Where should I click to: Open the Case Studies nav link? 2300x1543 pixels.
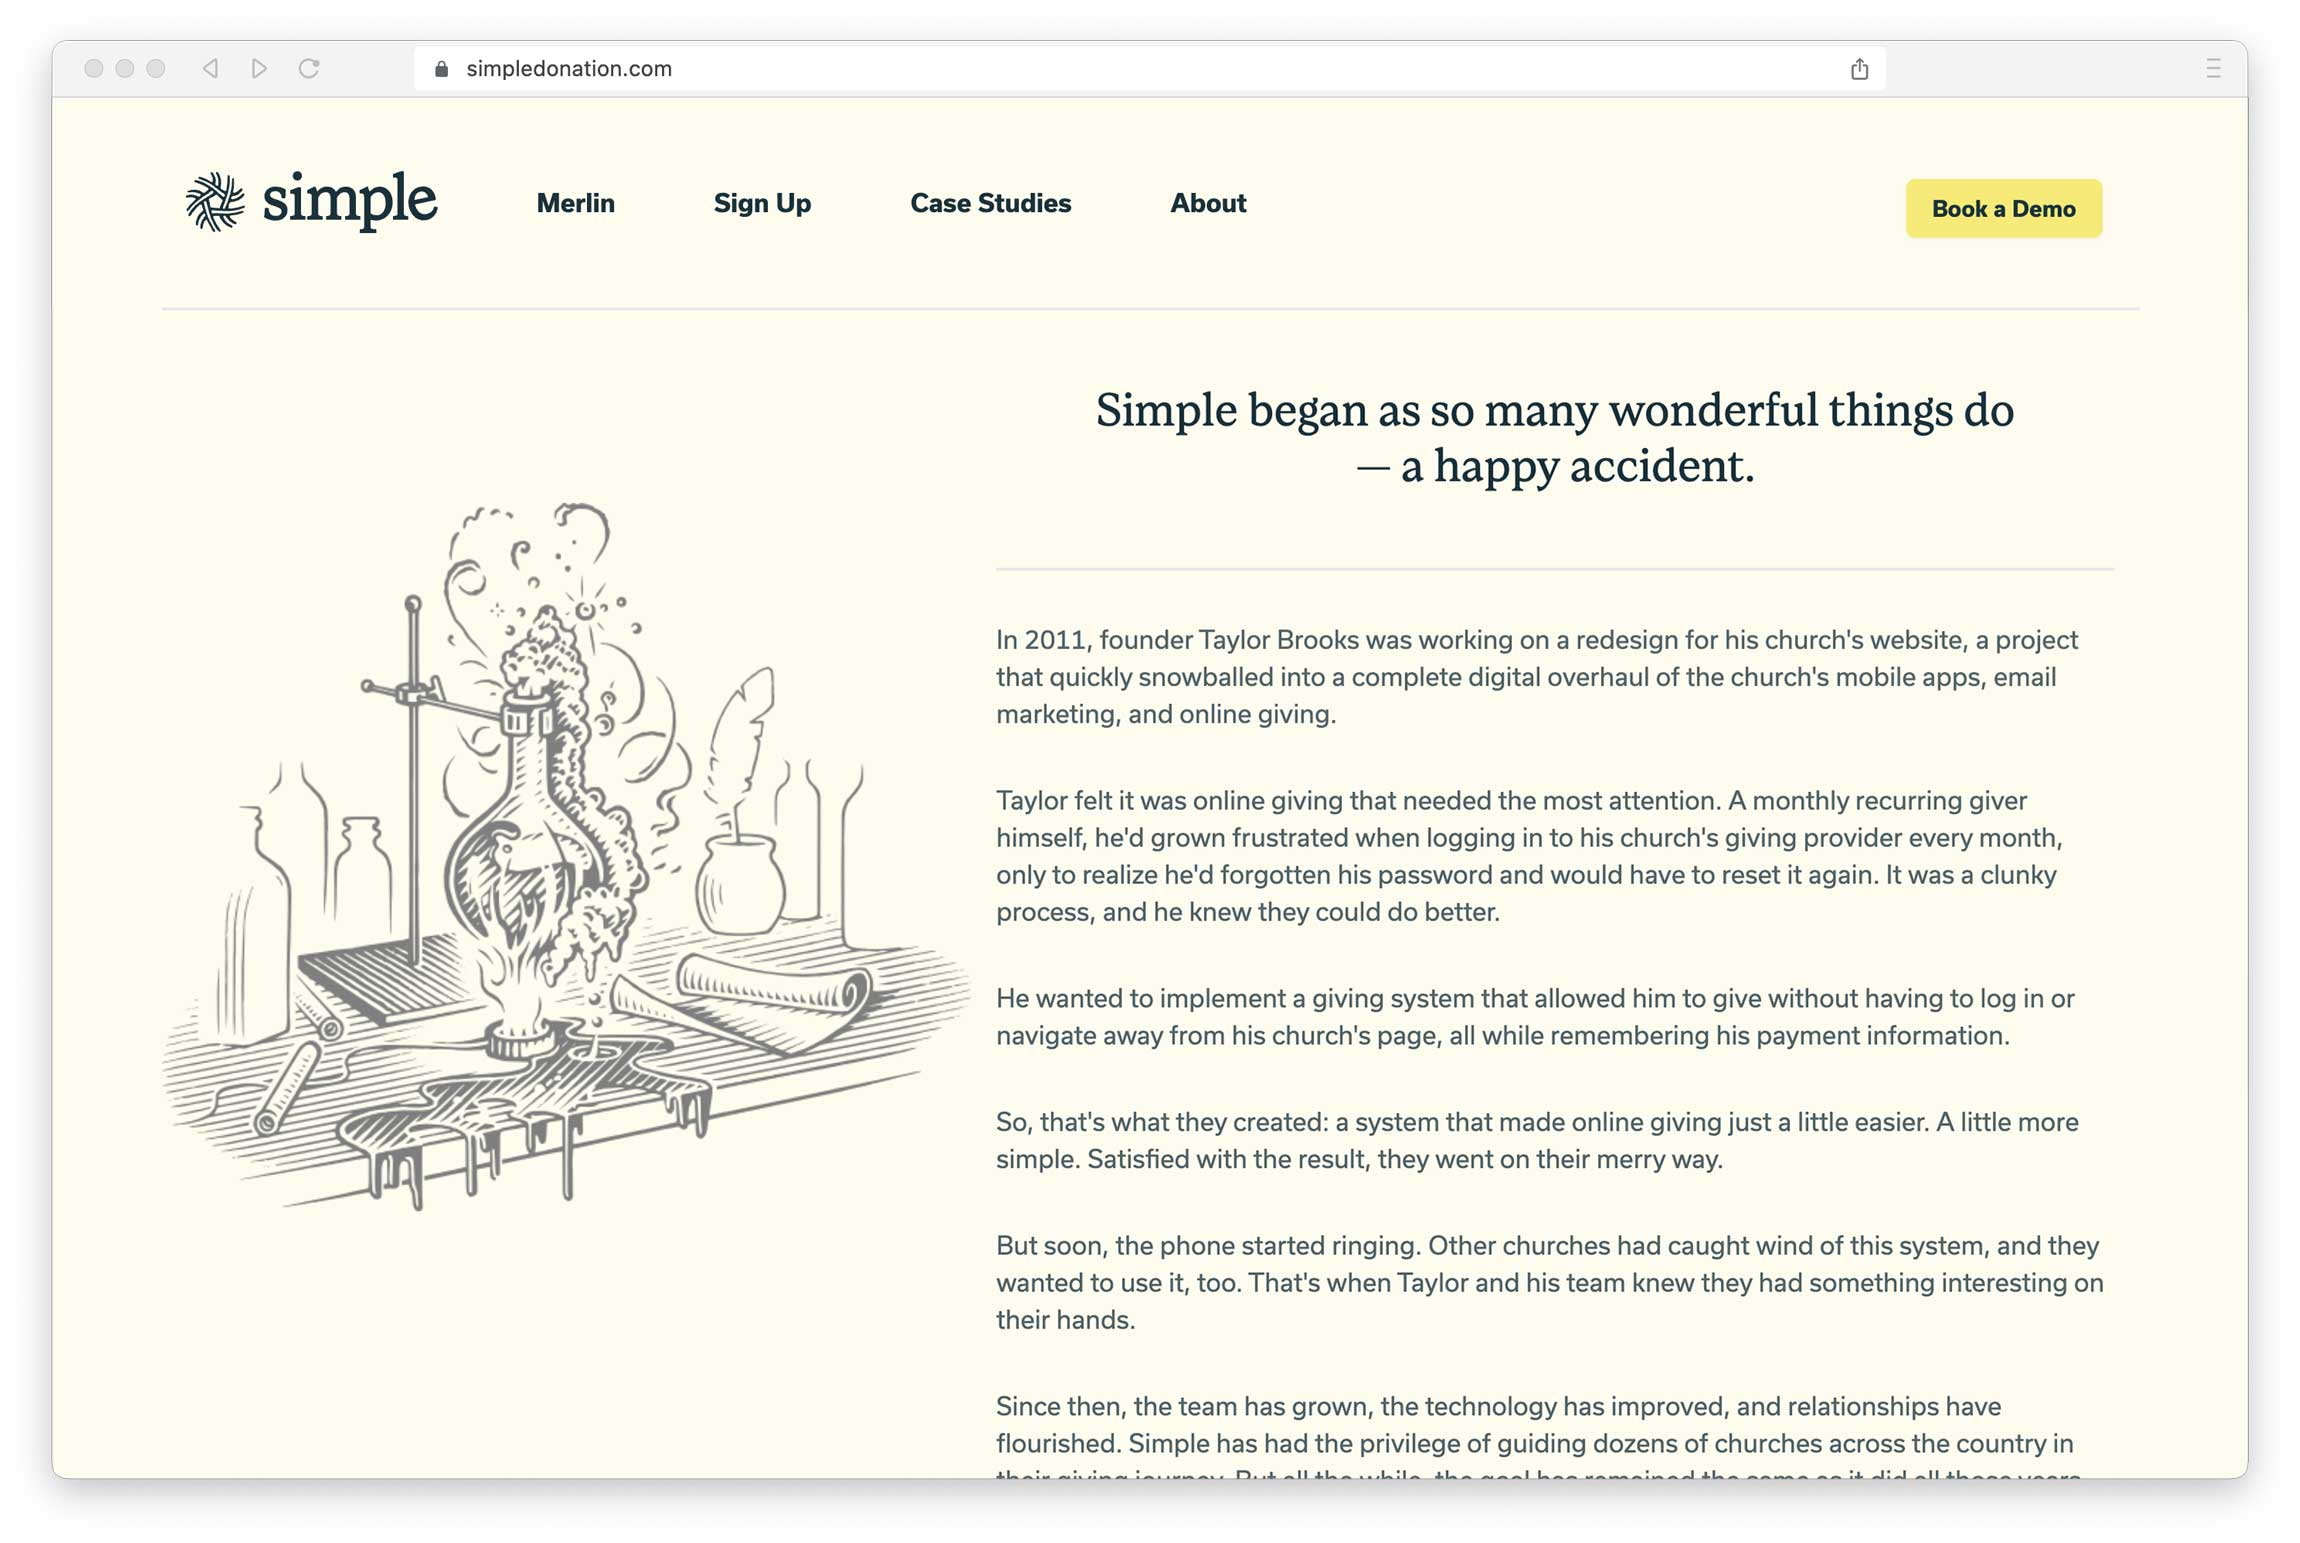(x=990, y=203)
